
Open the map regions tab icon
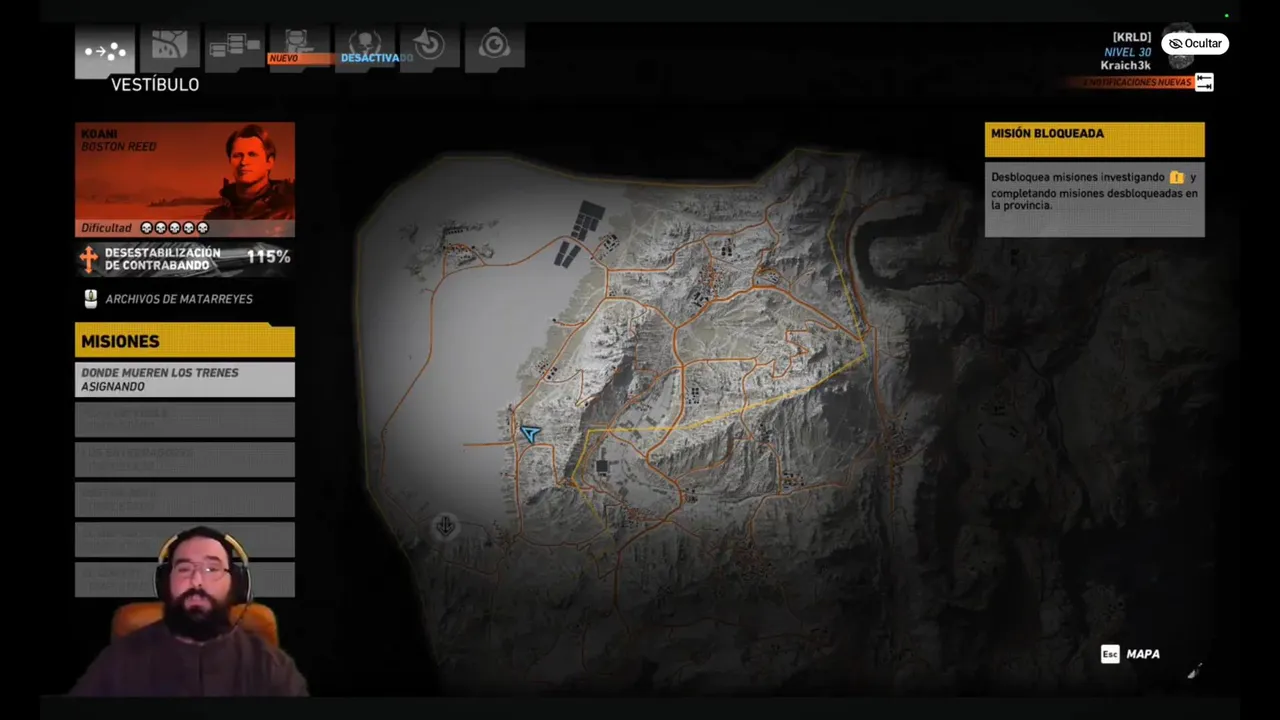tap(170, 47)
